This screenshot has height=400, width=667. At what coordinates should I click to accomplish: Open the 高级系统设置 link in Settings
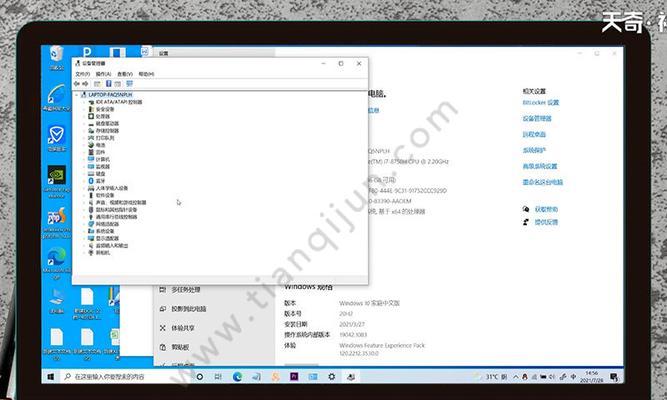(x=540, y=166)
